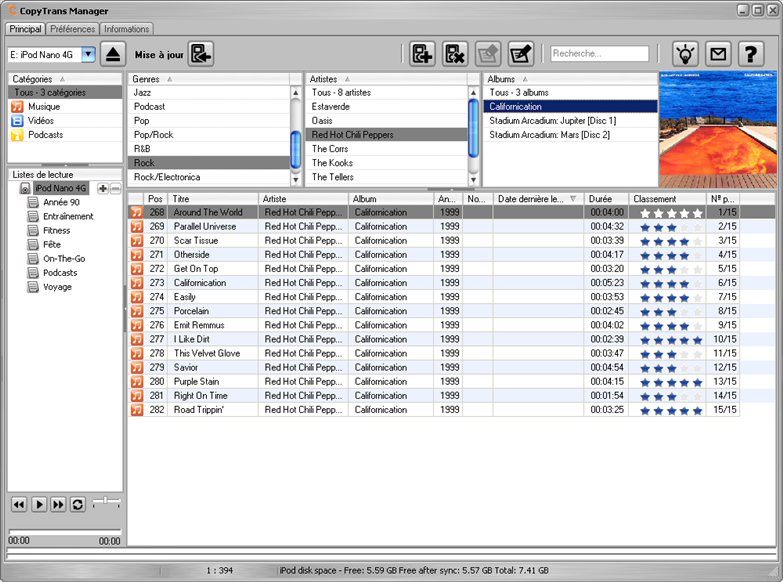Screen dimensions: 783x582
Task: Select the Scar Tissue track row
Action: (x=434, y=241)
